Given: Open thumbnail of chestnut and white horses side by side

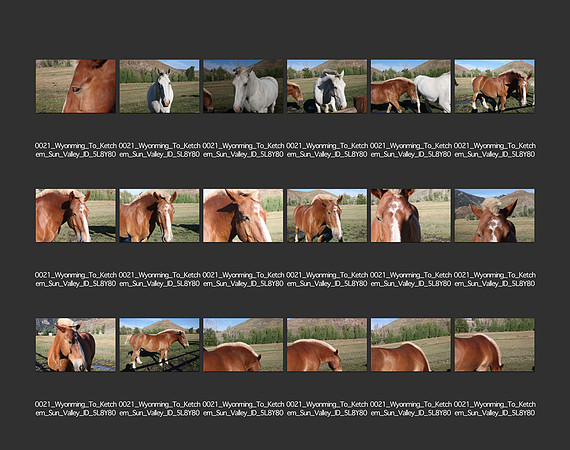Looking at the screenshot, I should pyautogui.click(x=411, y=86).
